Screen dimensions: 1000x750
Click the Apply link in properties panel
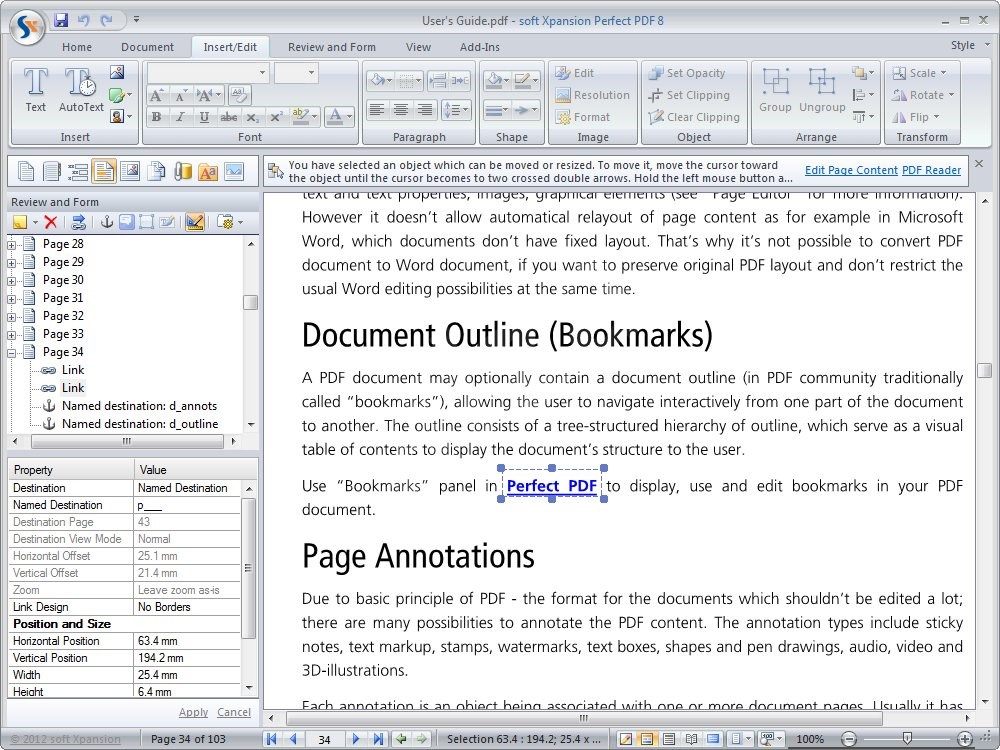pos(193,712)
